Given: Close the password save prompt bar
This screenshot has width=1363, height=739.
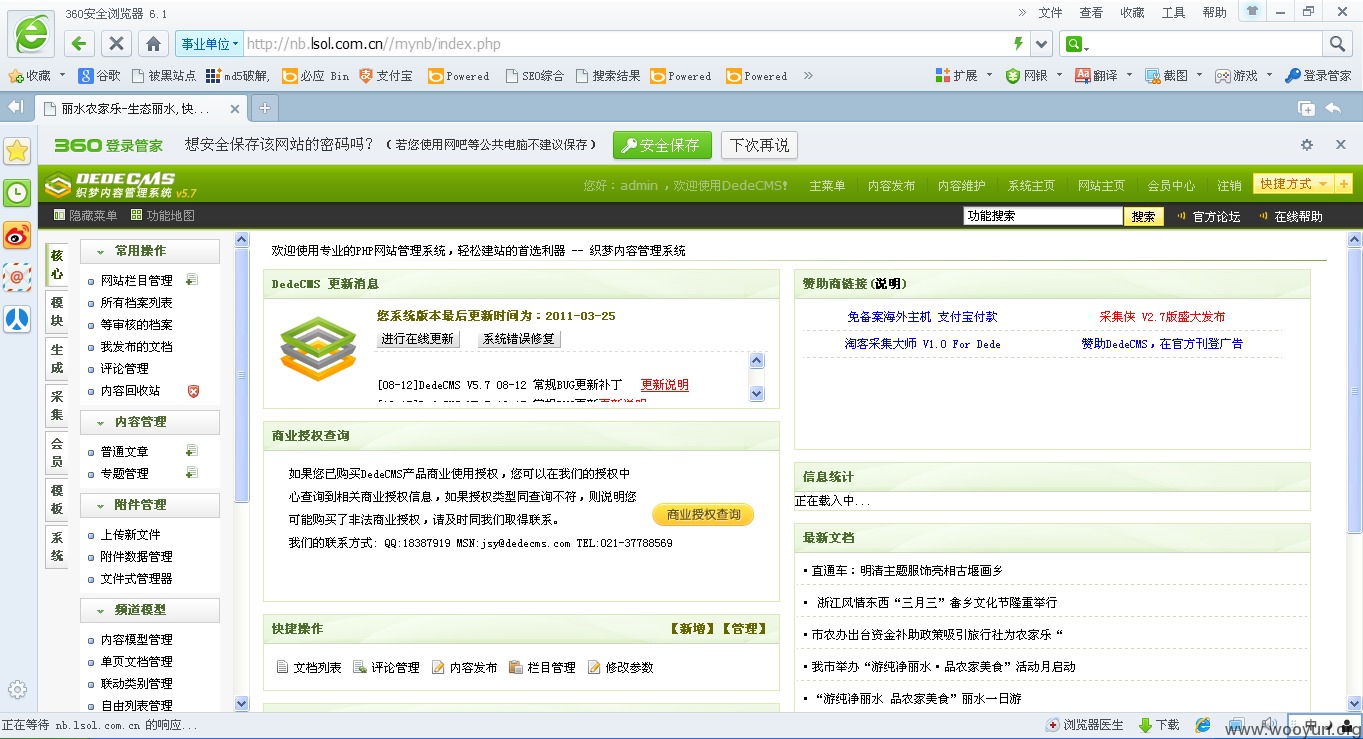Looking at the screenshot, I should [1341, 145].
